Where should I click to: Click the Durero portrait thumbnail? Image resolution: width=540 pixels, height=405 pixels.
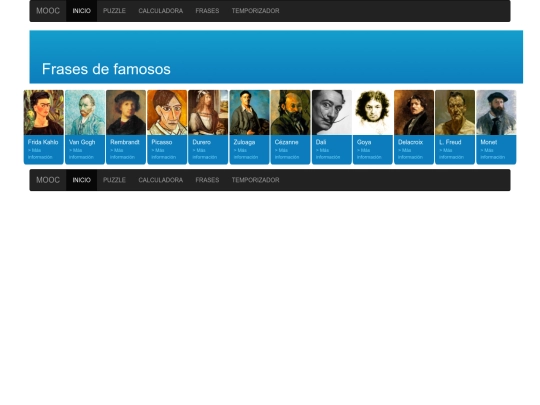coord(208,112)
